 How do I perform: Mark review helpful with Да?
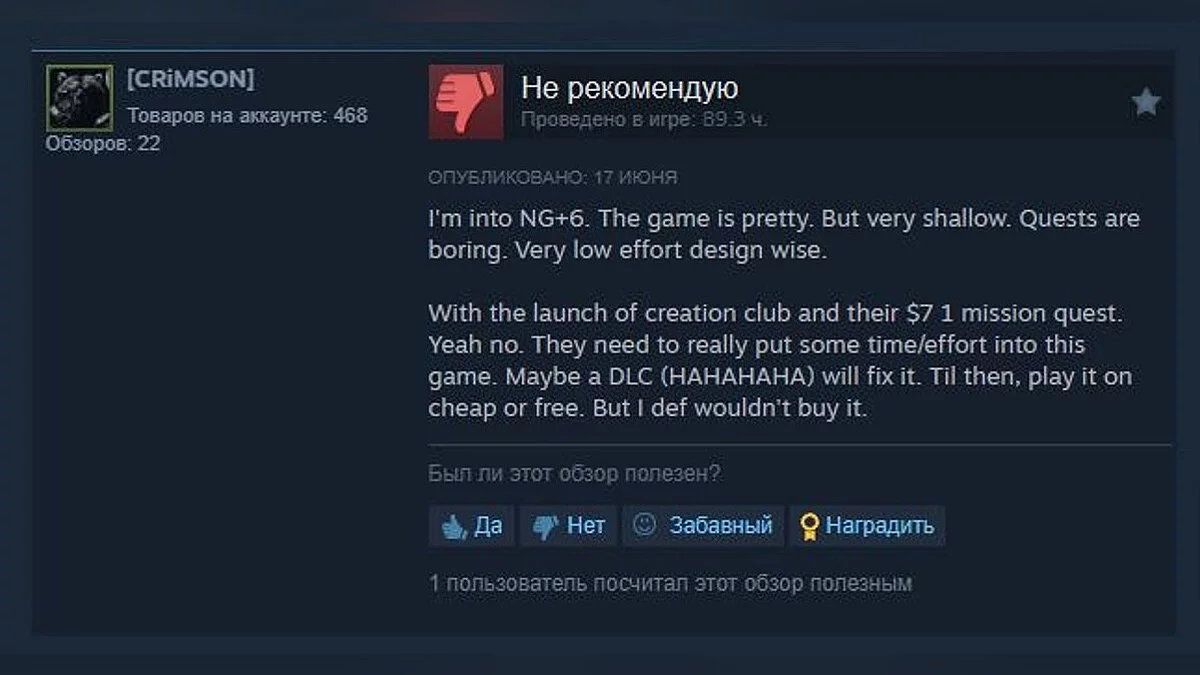pos(472,526)
